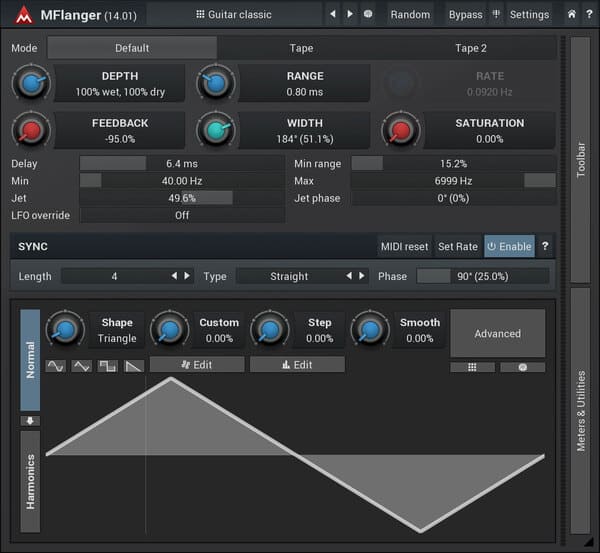Image resolution: width=600 pixels, height=553 pixels.
Task: Increase Length with right arrow
Action: point(187,276)
